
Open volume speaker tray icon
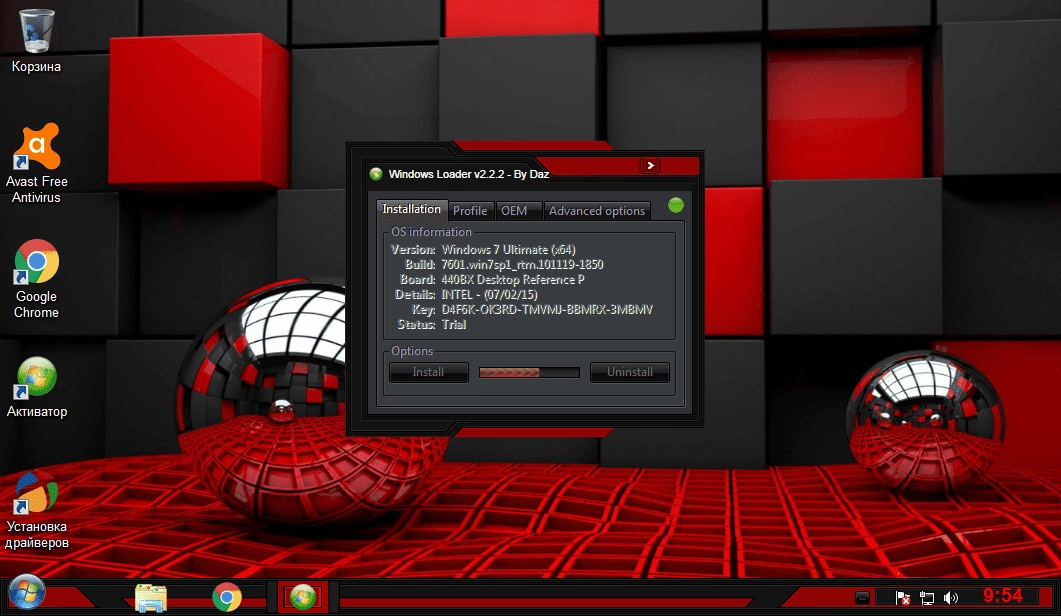[x=951, y=598]
